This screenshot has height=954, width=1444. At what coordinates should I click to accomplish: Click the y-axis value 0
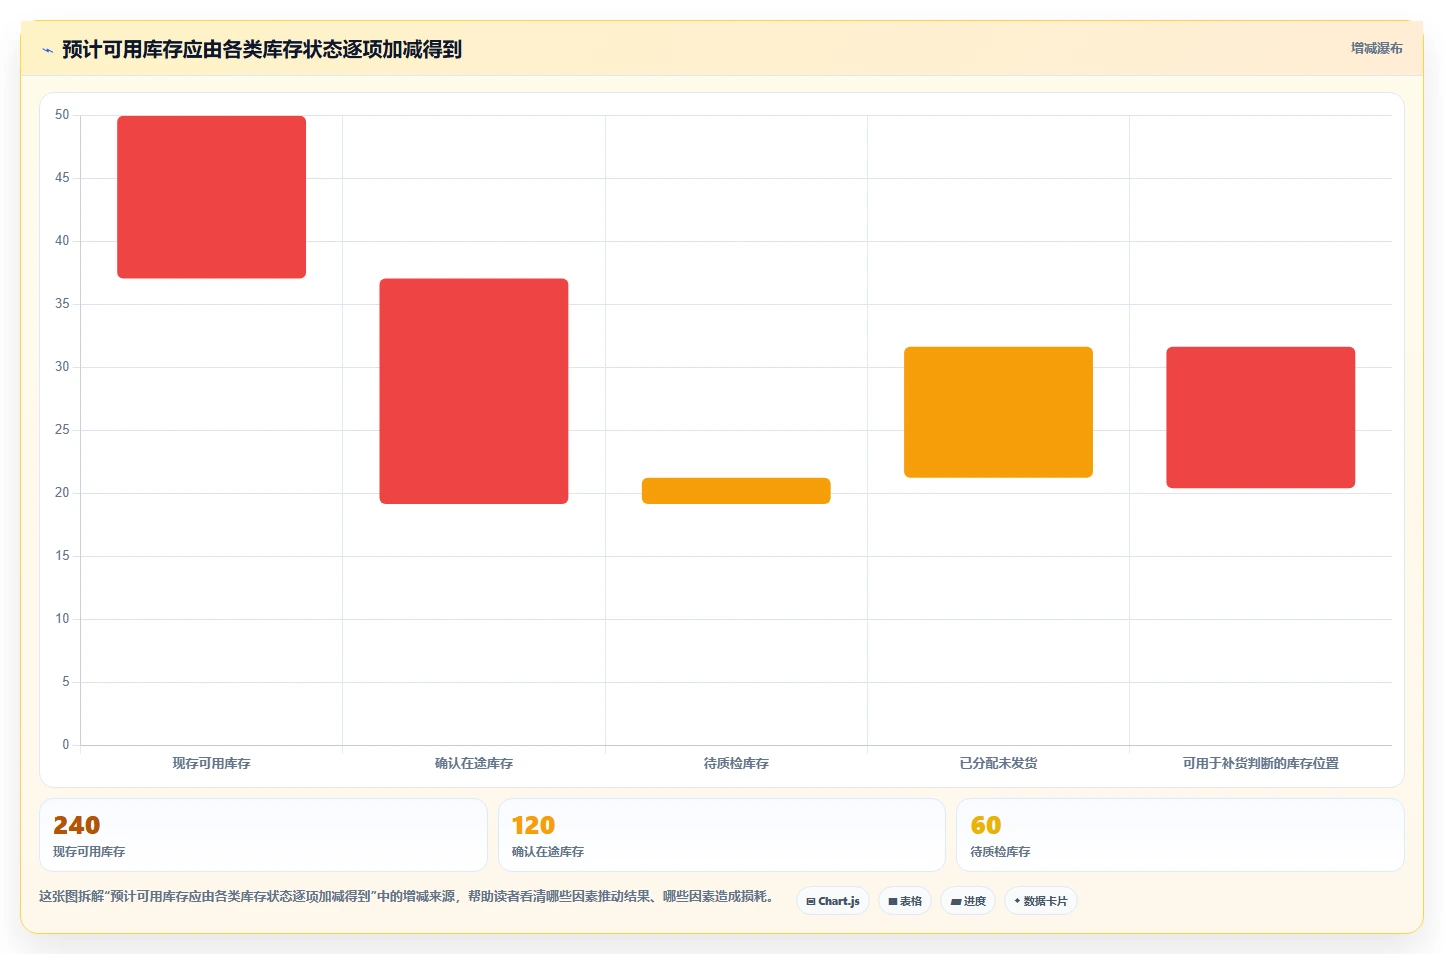(66, 745)
